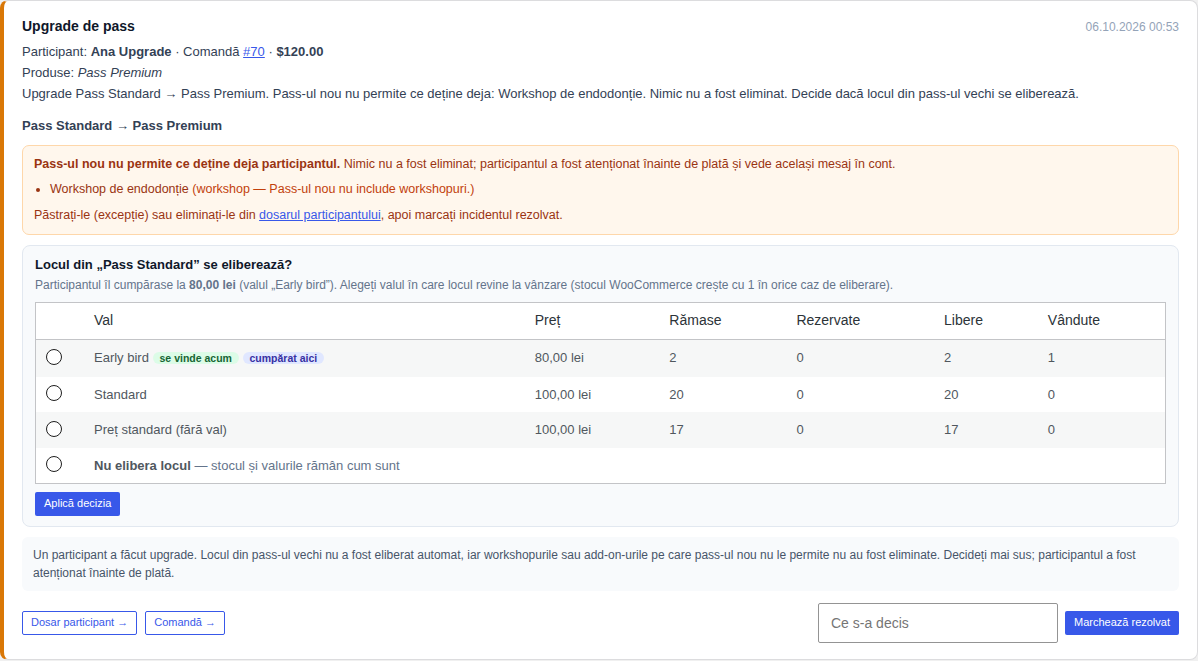
Task: Choose the Preț standard (fără val) option
Action: (x=54, y=429)
